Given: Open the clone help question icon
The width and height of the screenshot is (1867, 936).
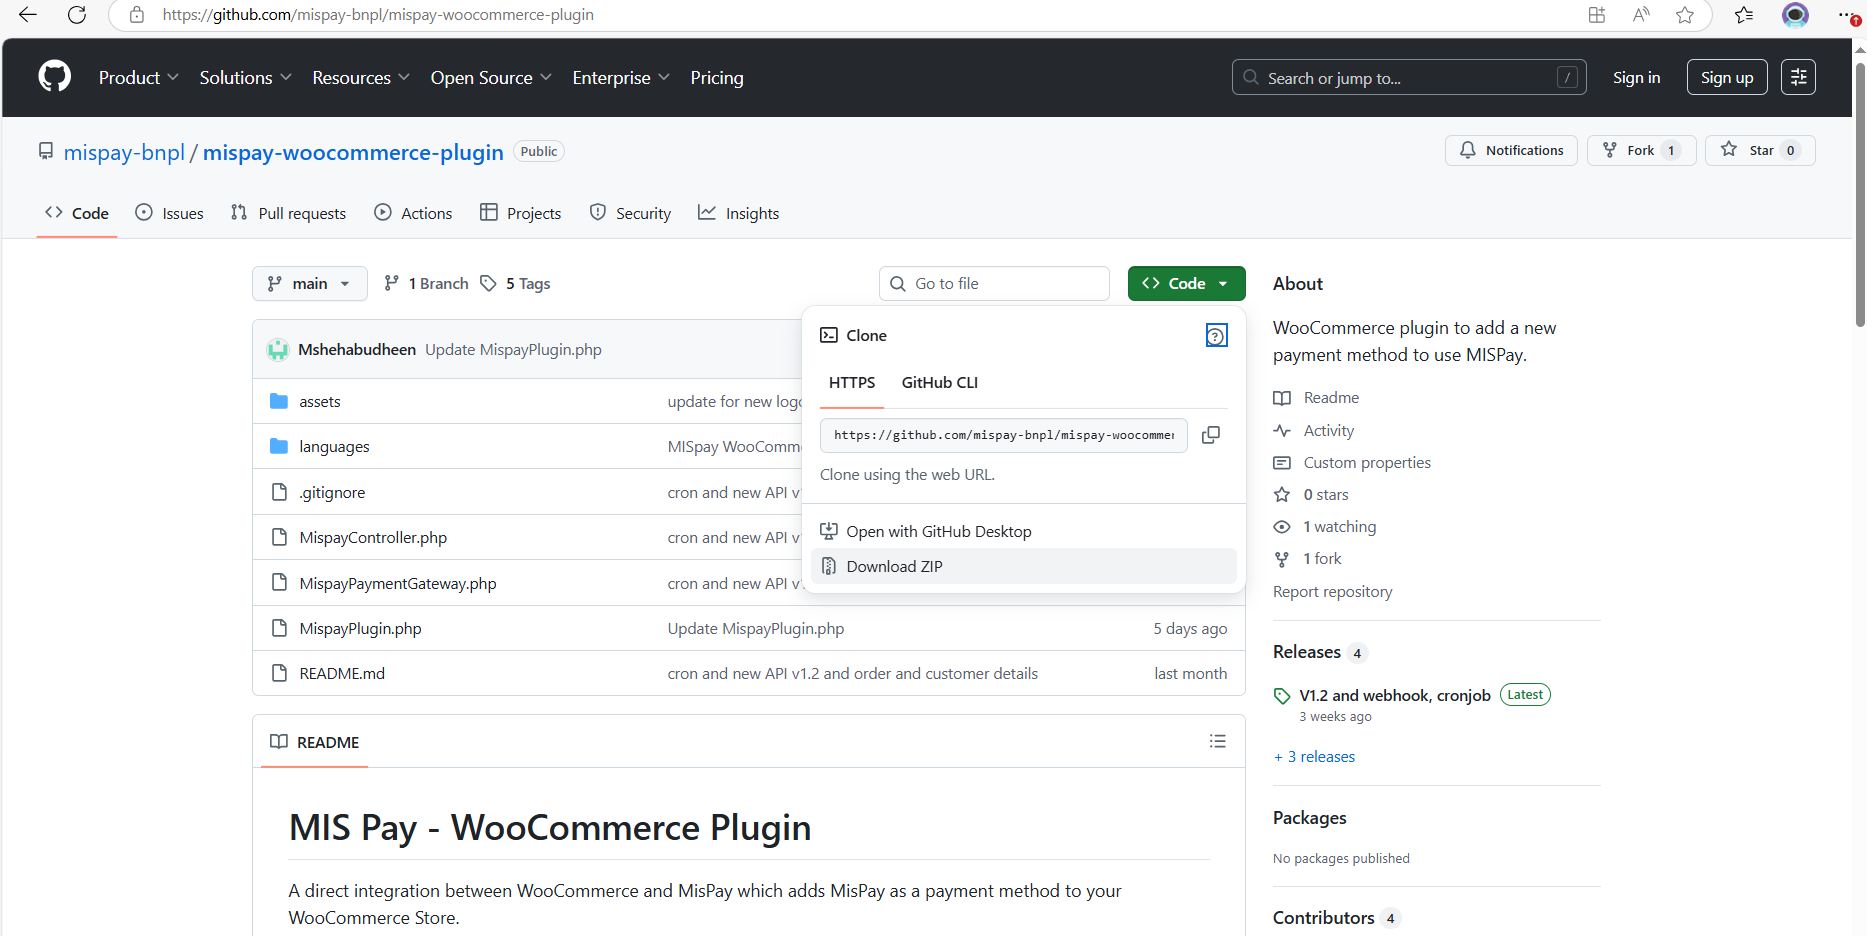Looking at the screenshot, I should [x=1216, y=336].
